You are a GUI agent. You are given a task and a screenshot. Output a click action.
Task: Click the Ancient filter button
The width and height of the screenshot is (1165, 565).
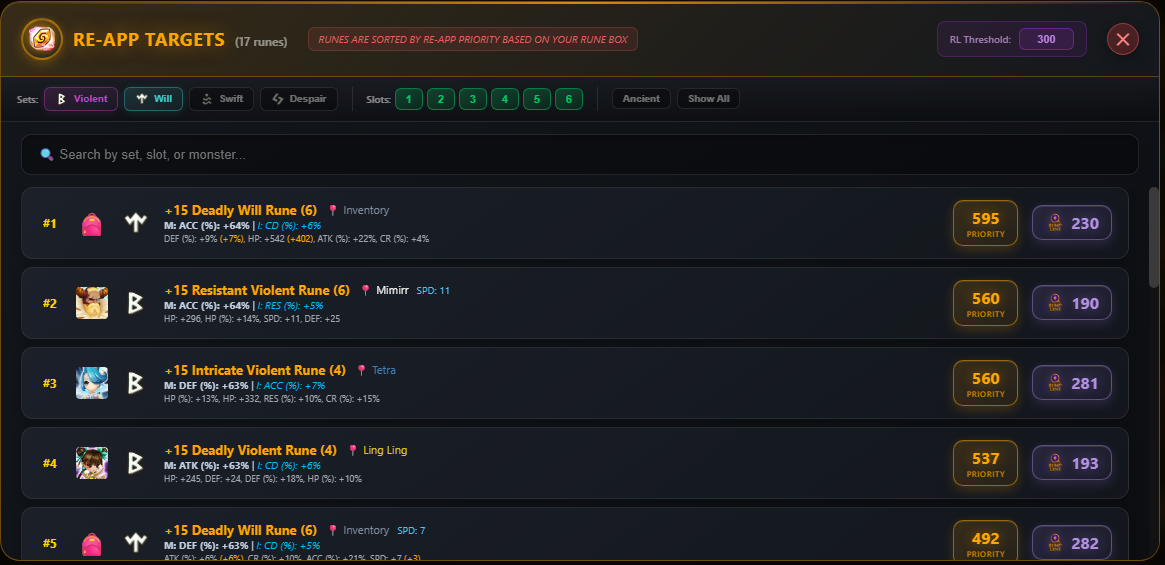641,99
